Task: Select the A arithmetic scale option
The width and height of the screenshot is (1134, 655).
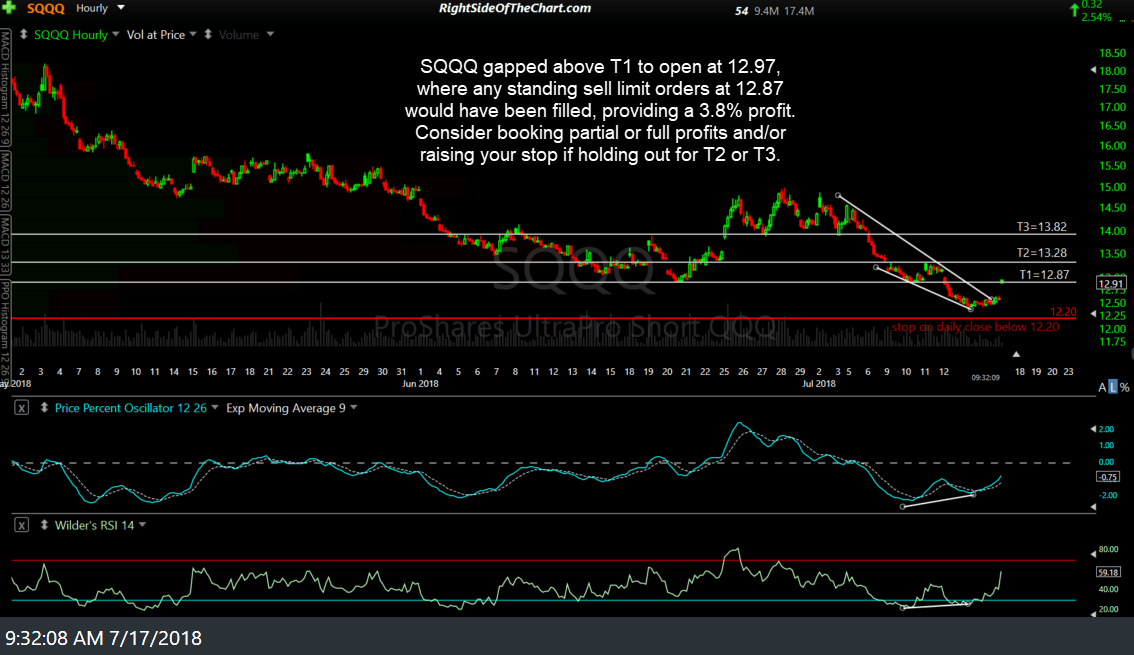Action: click(x=1102, y=388)
